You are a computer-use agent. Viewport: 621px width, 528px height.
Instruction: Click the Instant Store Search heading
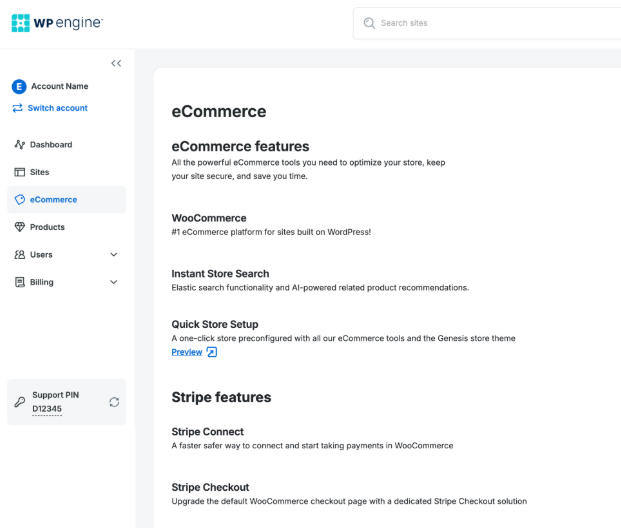(x=220, y=273)
